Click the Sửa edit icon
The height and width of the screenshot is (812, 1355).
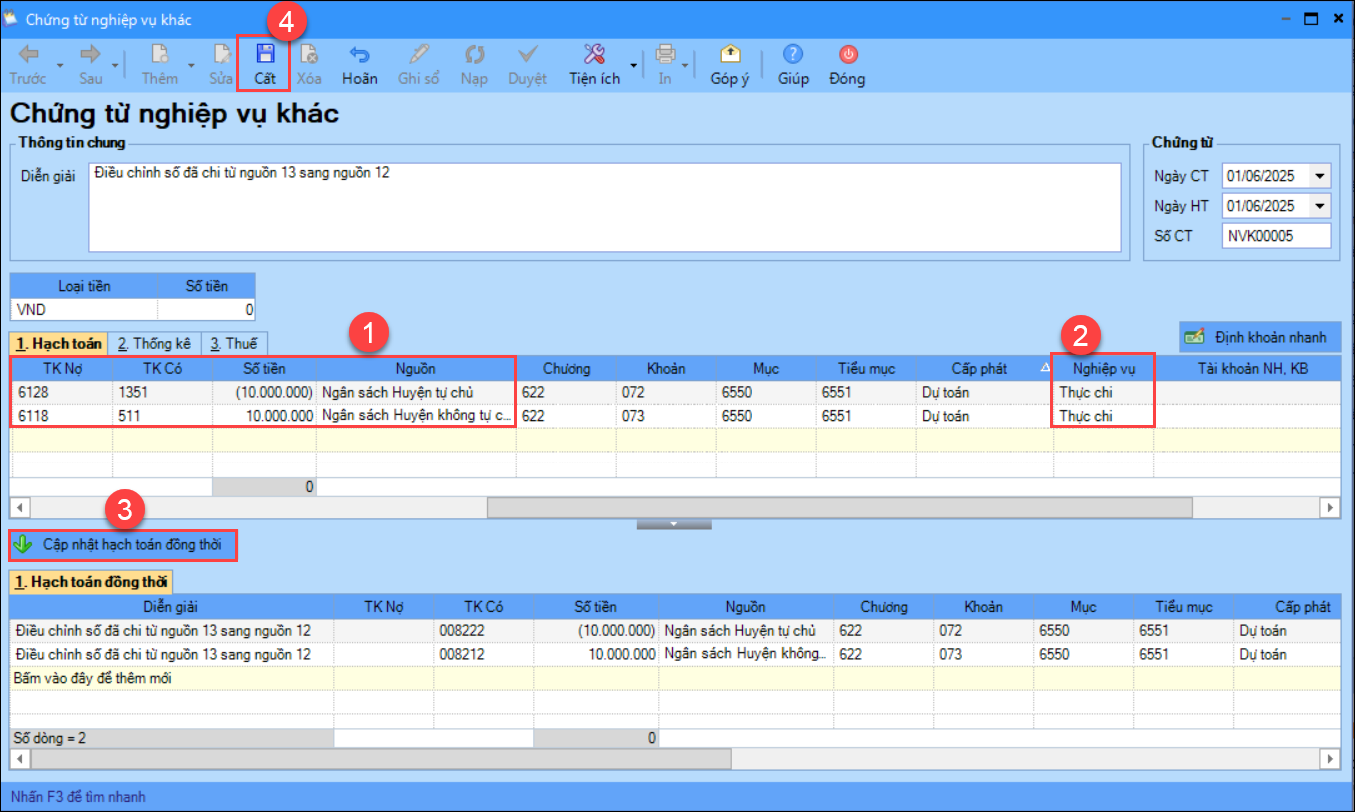(x=222, y=54)
